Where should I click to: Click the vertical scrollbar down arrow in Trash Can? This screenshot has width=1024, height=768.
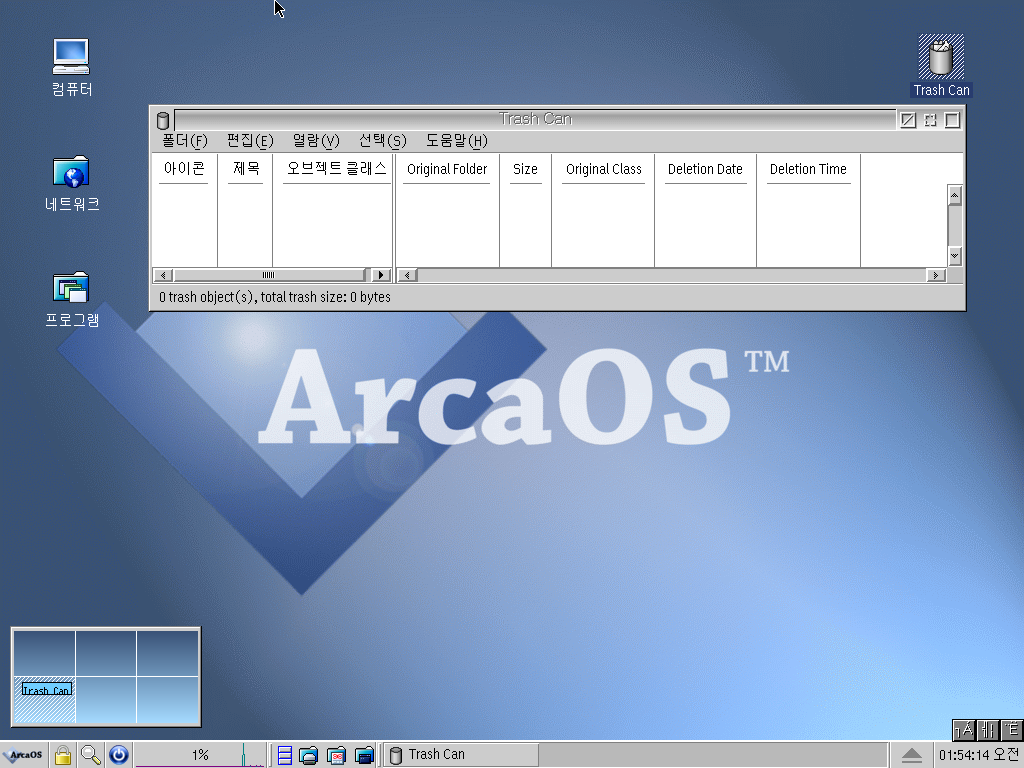click(954, 257)
